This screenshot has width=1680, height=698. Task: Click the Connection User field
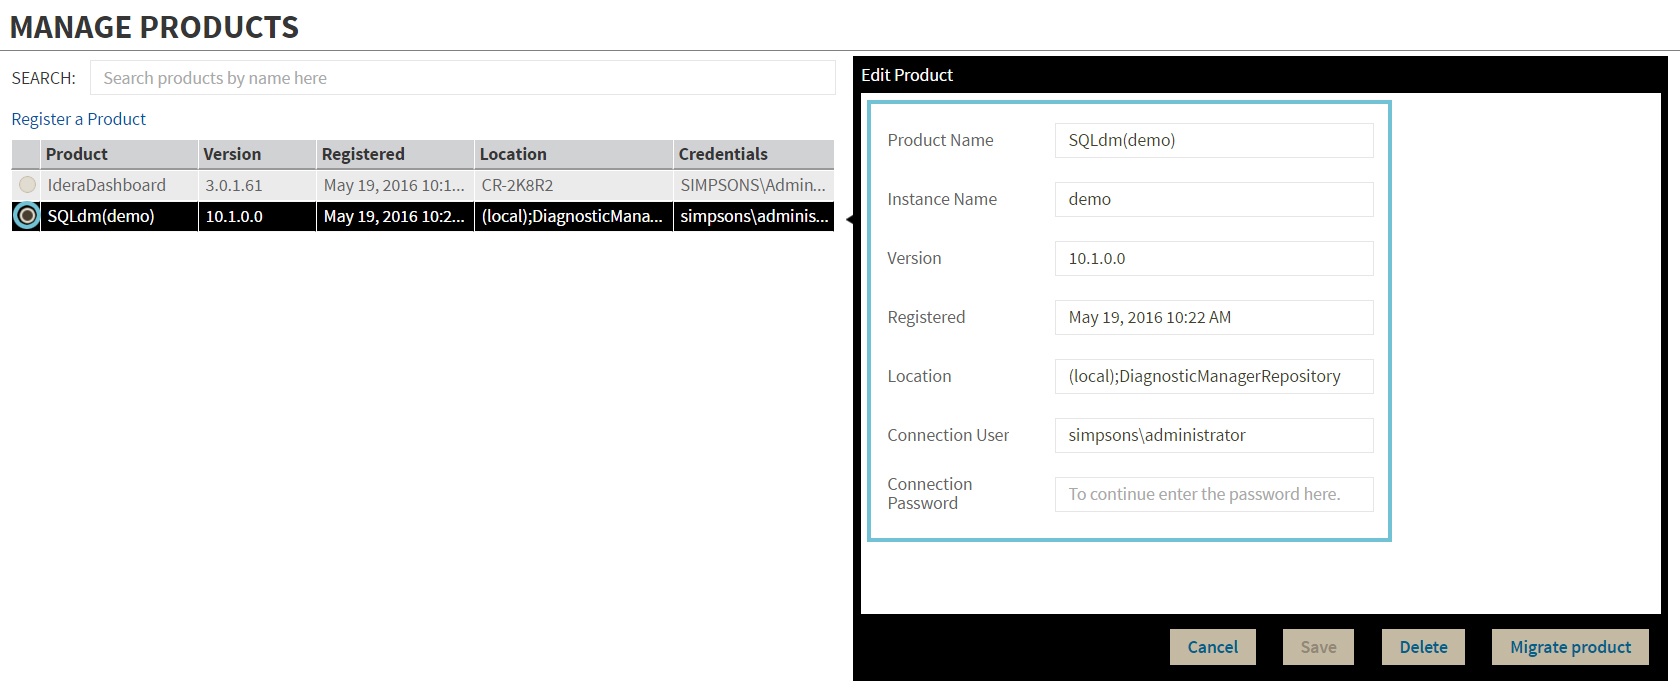click(x=1213, y=435)
